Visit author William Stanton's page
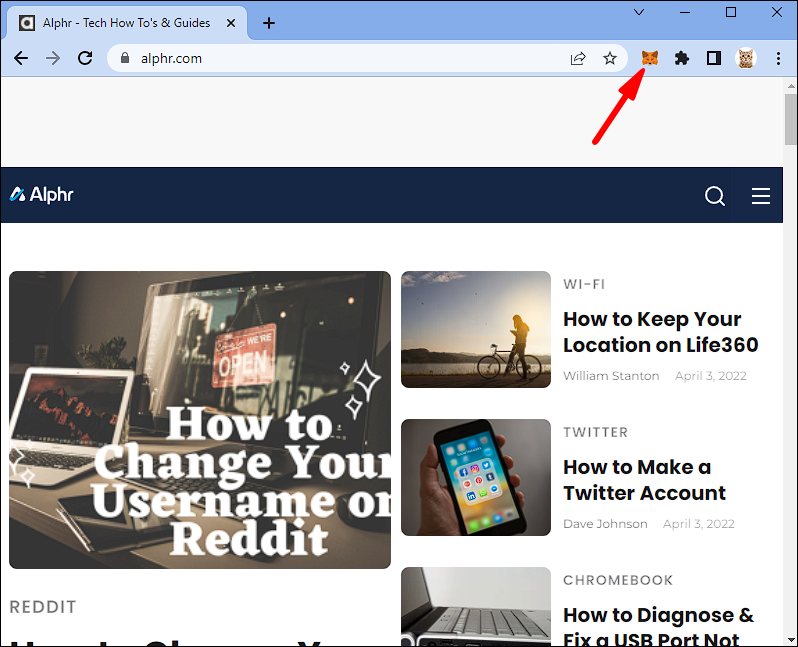 [611, 376]
